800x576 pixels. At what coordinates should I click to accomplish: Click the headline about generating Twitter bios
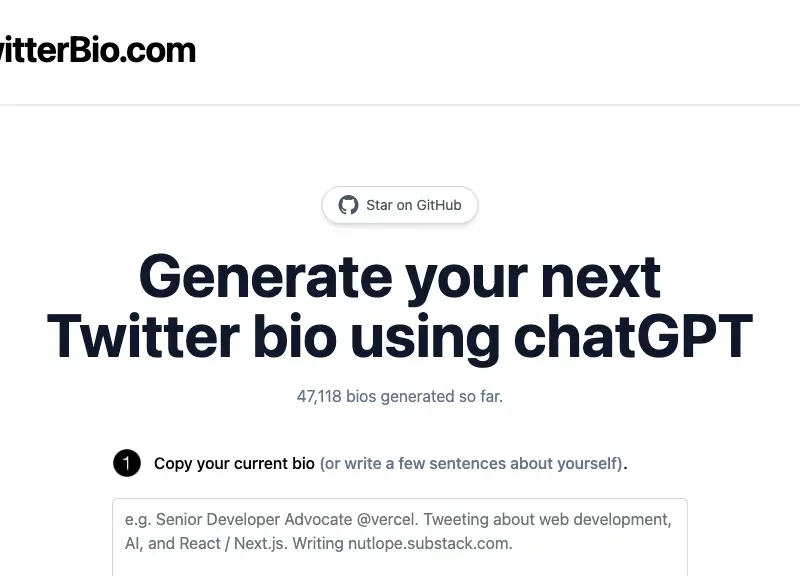pos(400,305)
